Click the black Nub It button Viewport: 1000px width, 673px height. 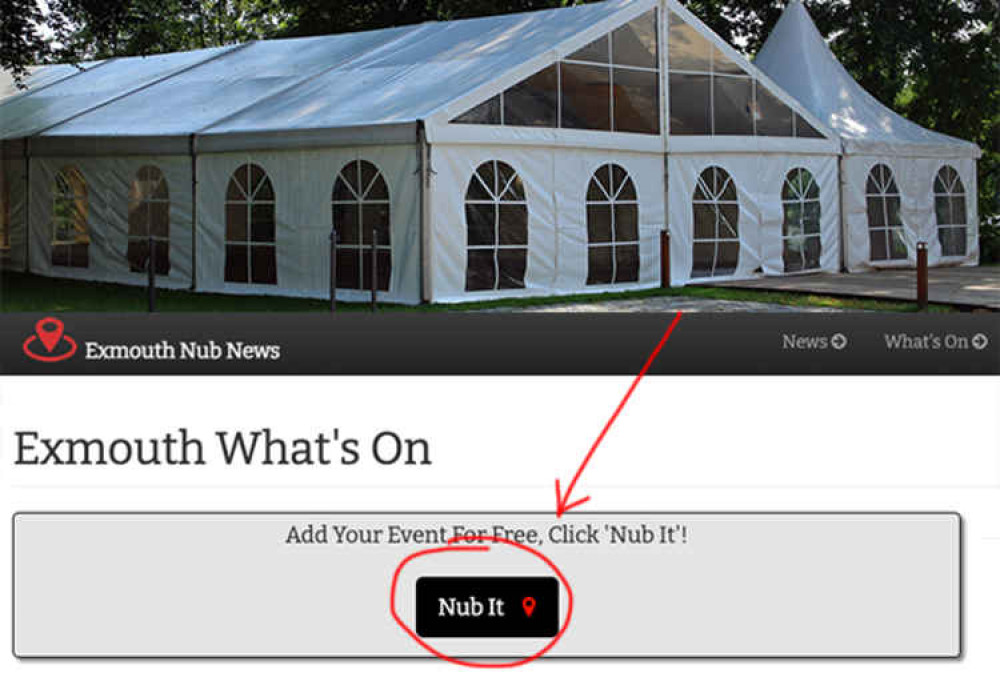coord(487,607)
